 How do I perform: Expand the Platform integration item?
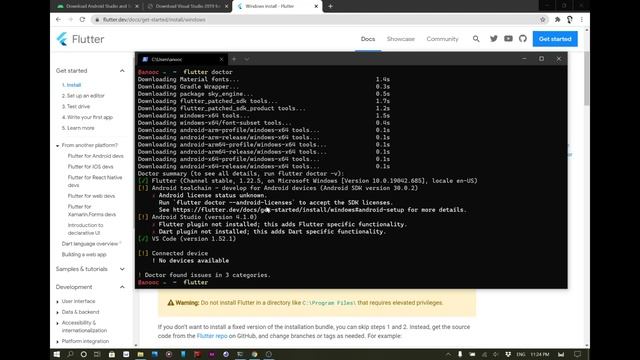coord(58,341)
